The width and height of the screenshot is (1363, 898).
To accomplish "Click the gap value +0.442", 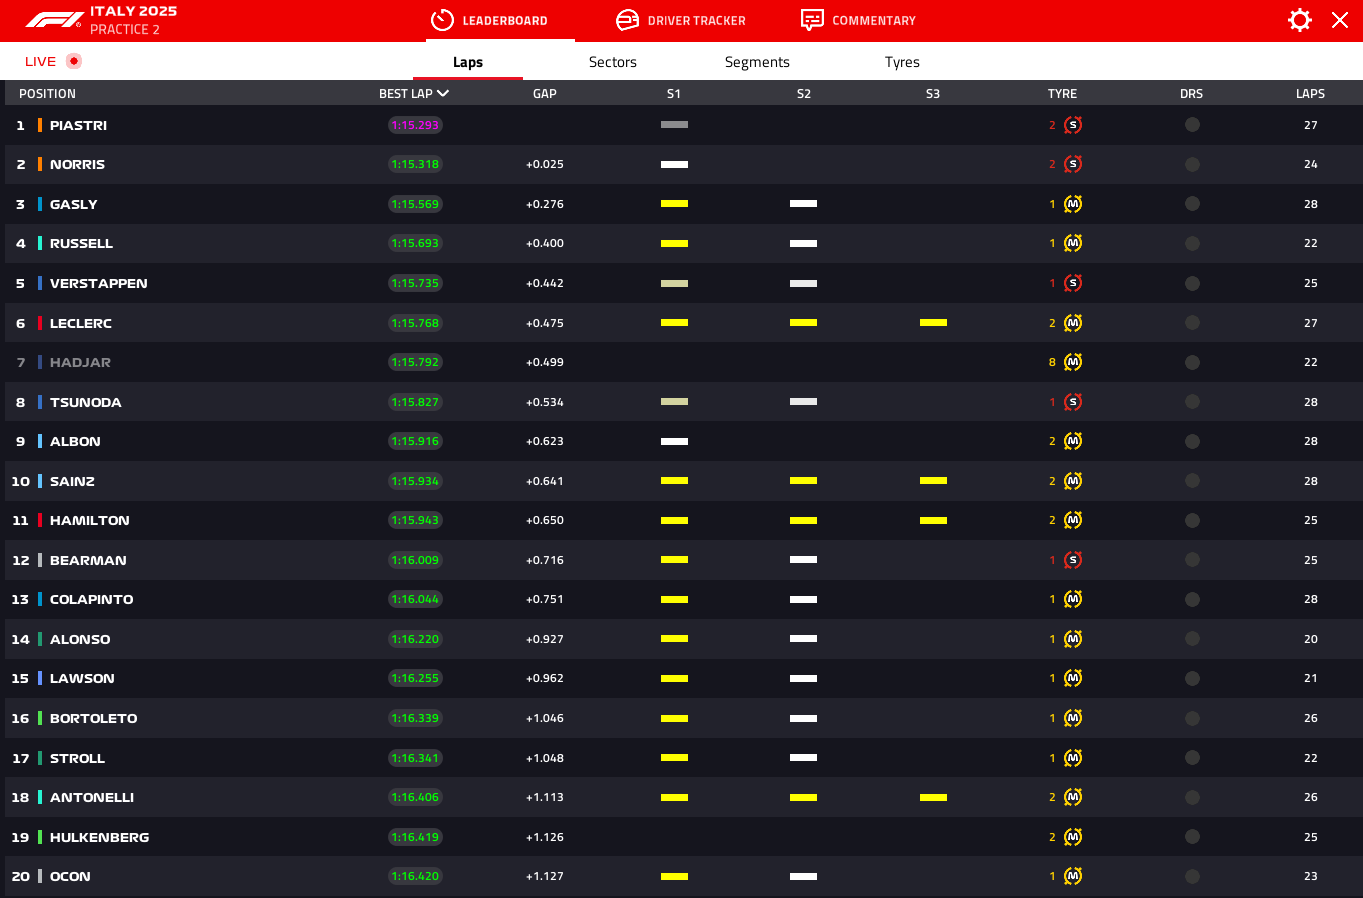I will tap(545, 283).
